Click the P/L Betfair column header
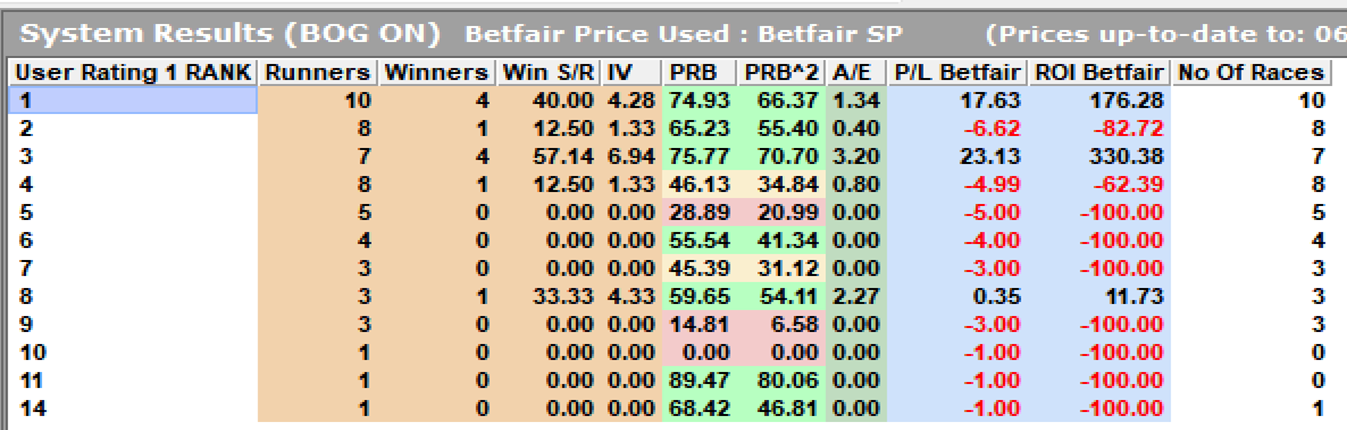 click(x=956, y=72)
